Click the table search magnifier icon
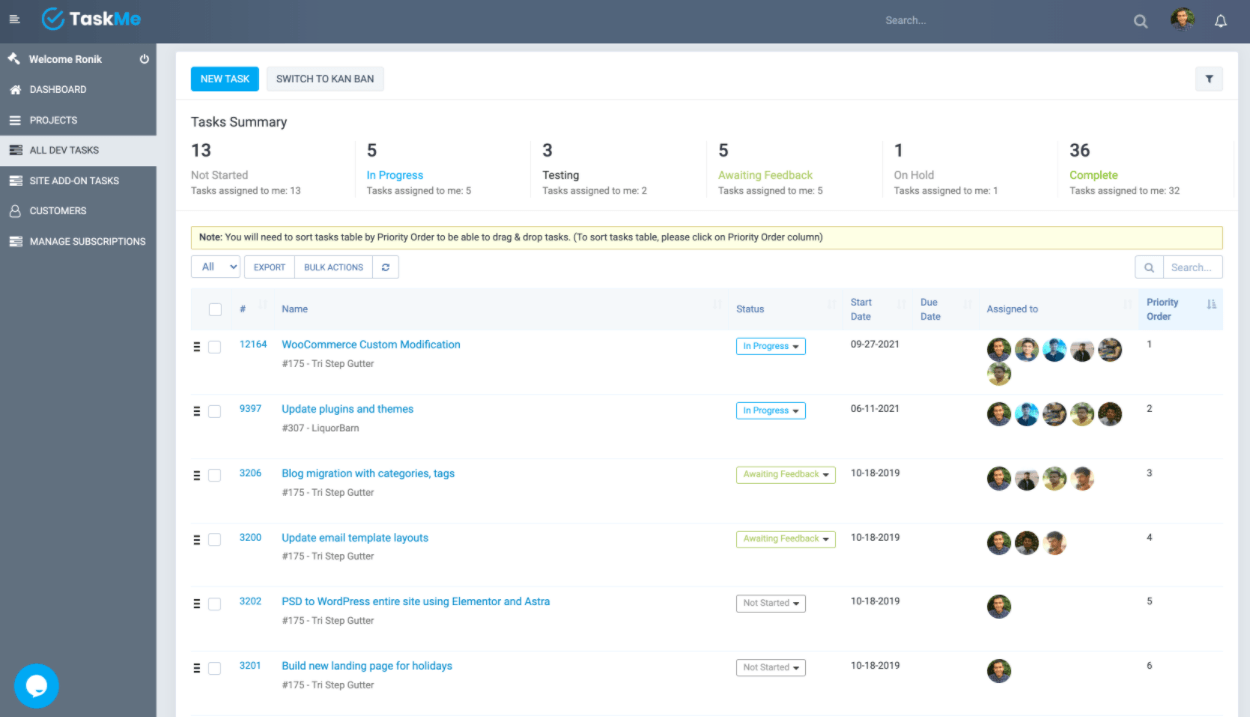The image size is (1250, 717). [x=1149, y=267]
